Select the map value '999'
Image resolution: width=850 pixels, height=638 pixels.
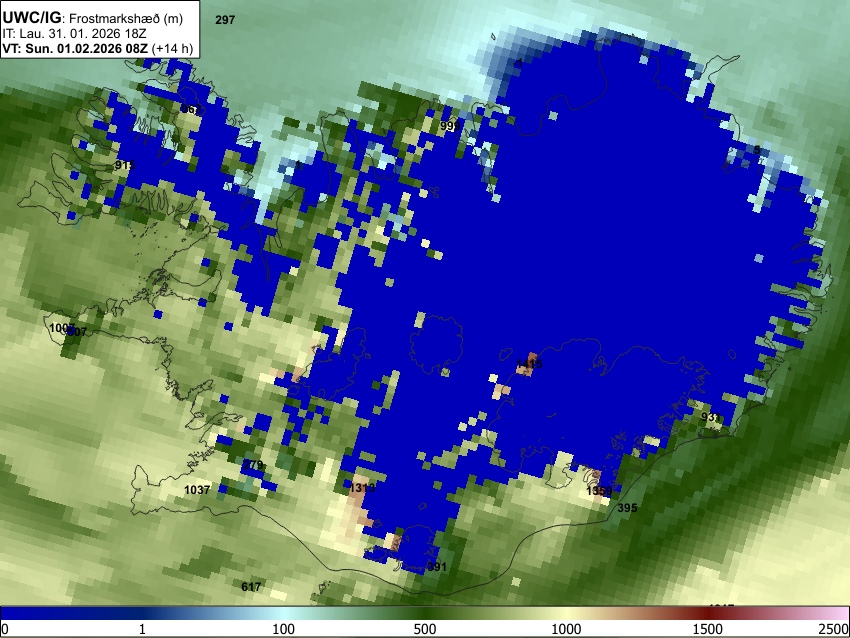[450, 126]
